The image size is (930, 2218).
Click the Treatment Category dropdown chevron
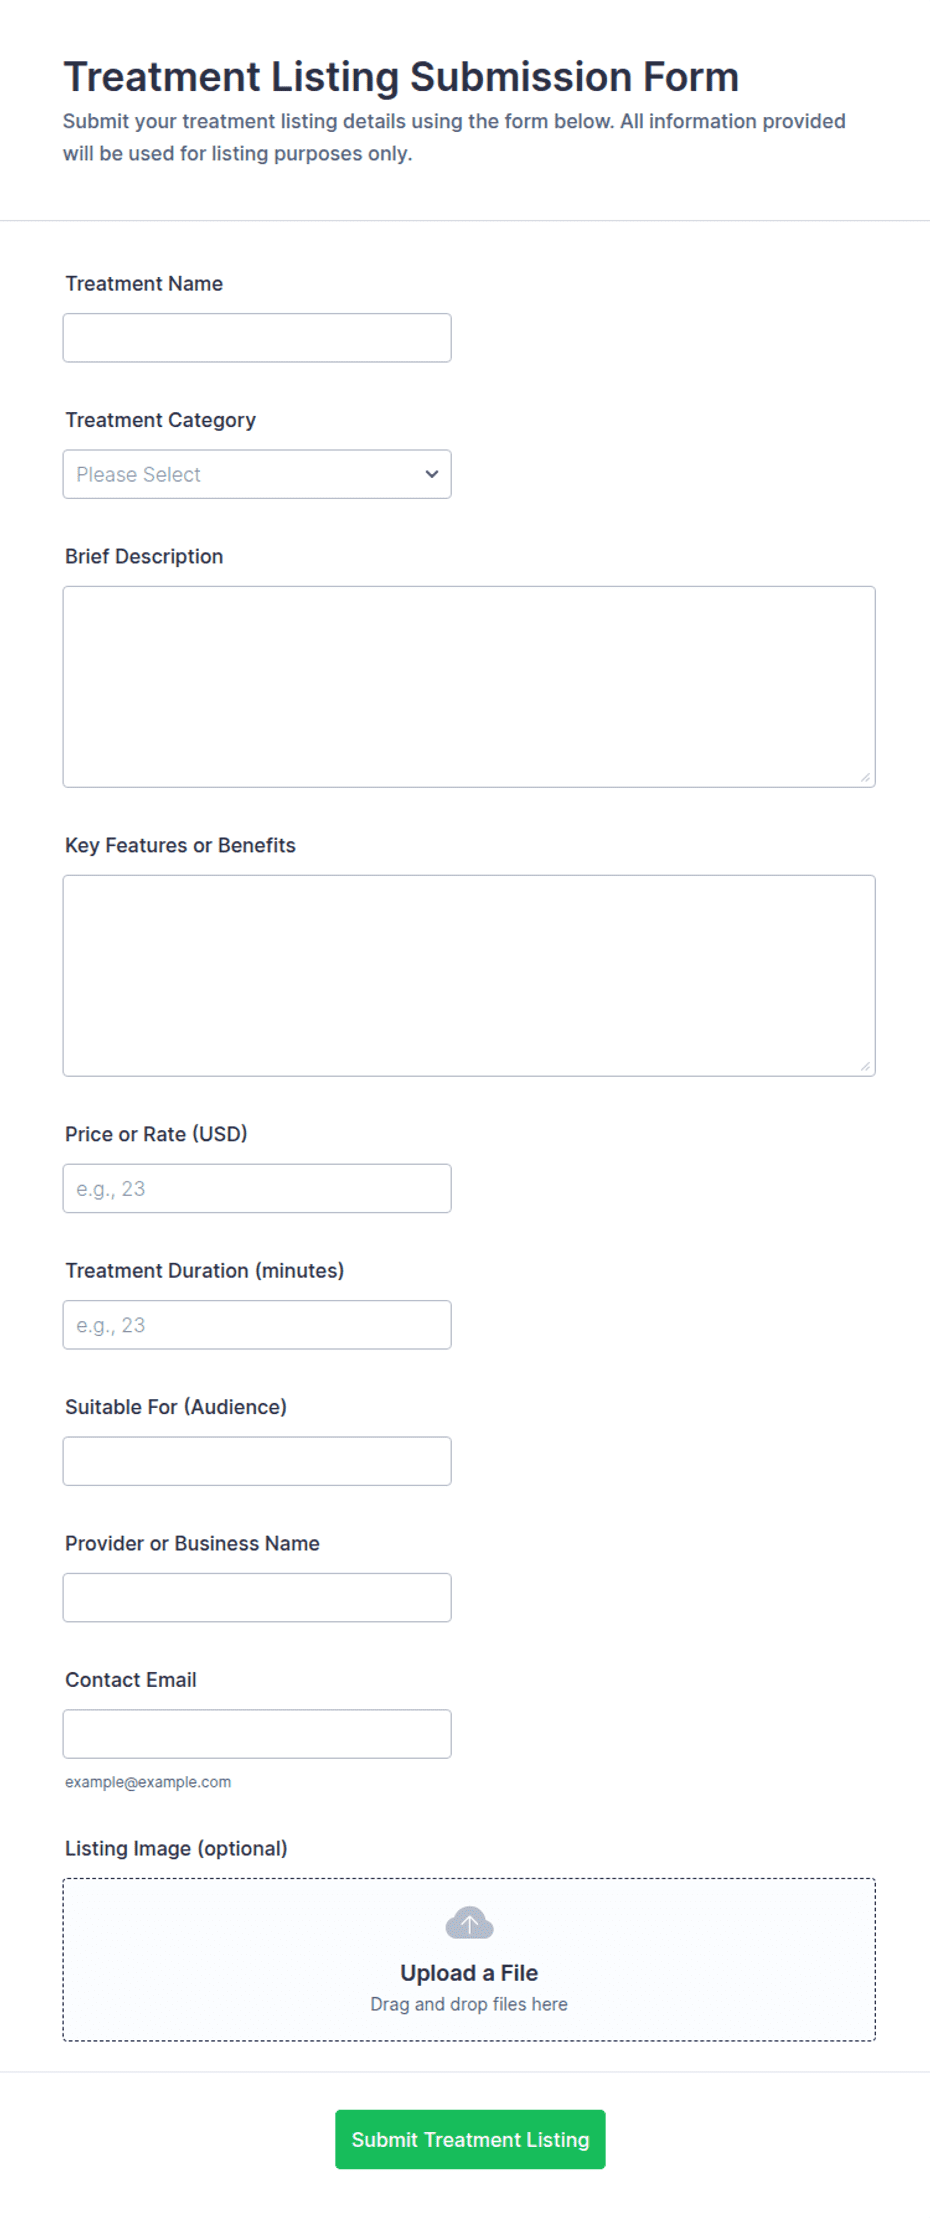pyautogui.click(x=432, y=474)
